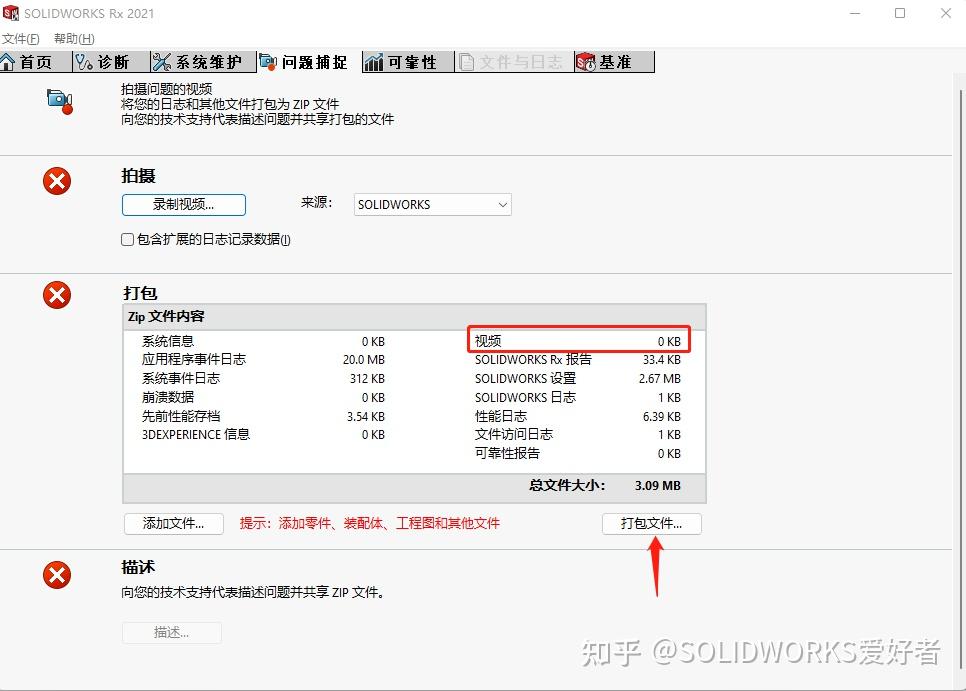Click the 打包文件... button

pos(651,523)
